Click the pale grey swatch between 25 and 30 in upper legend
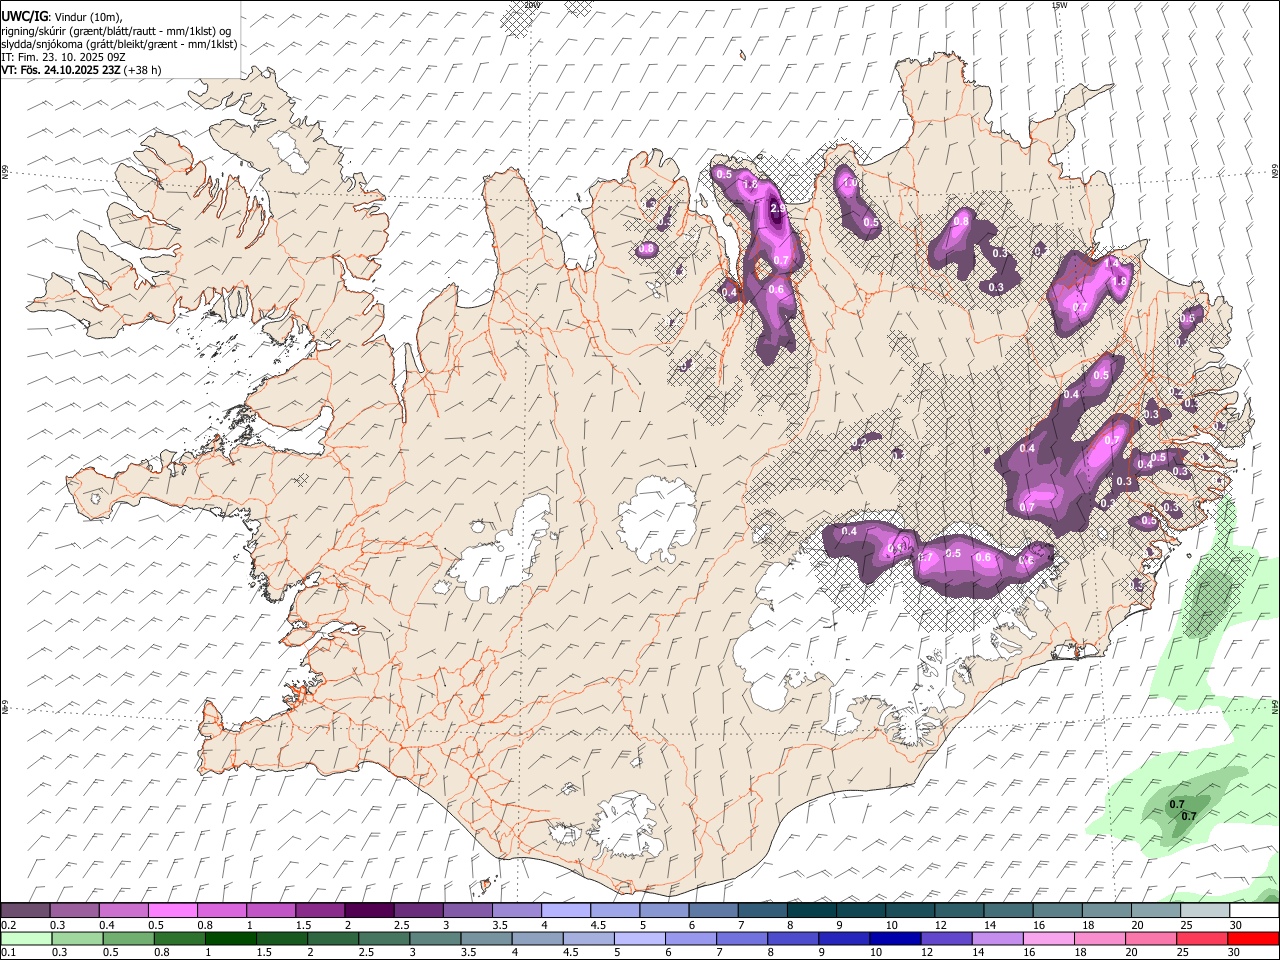The height and width of the screenshot is (960, 1280). click(x=1205, y=910)
